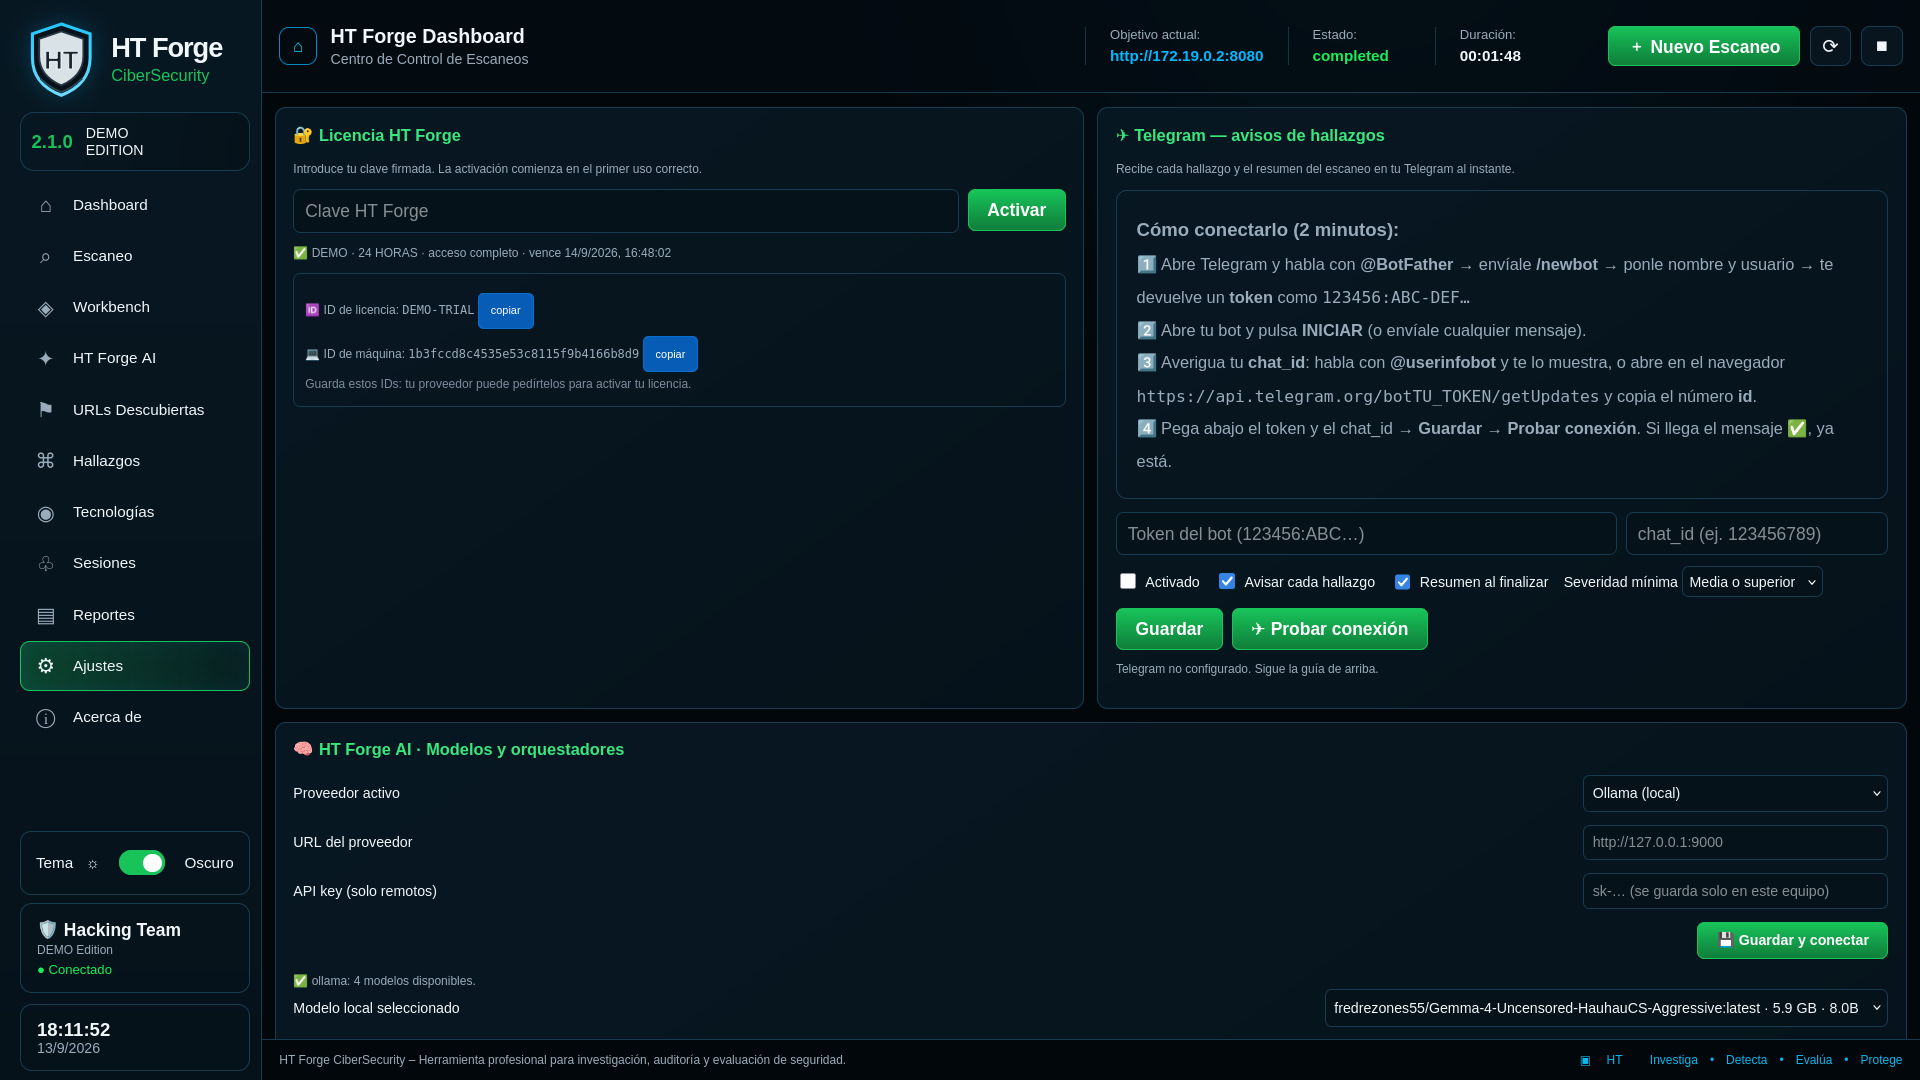This screenshot has width=1920, height=1080.
Task: Click the Reportes list icon
Action: point(45,615)
